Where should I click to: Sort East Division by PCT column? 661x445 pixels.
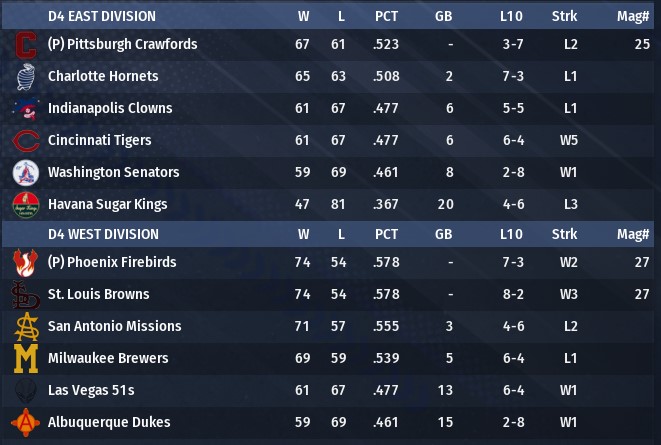click(x=386, y=16)
